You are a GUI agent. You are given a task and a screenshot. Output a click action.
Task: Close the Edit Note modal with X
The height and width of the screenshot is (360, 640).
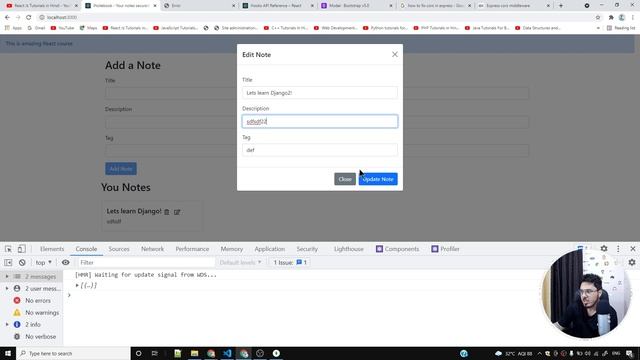(x=394, y=54)
